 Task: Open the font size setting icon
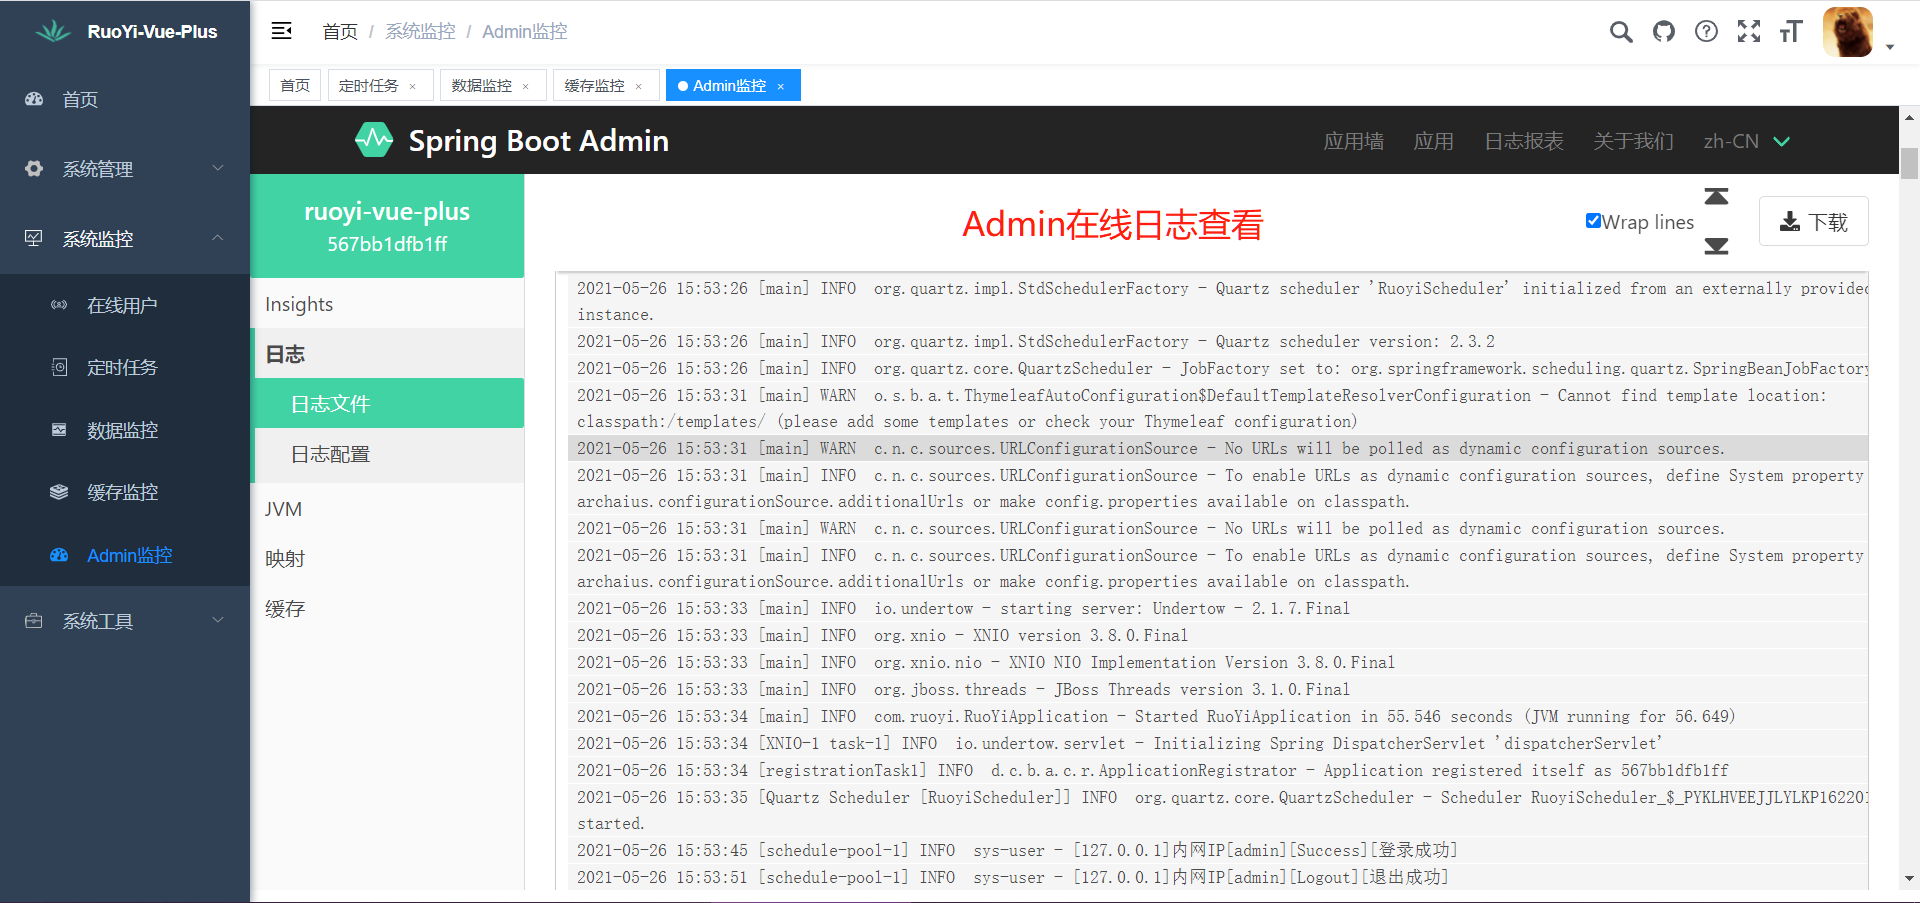coord(1791,32)
